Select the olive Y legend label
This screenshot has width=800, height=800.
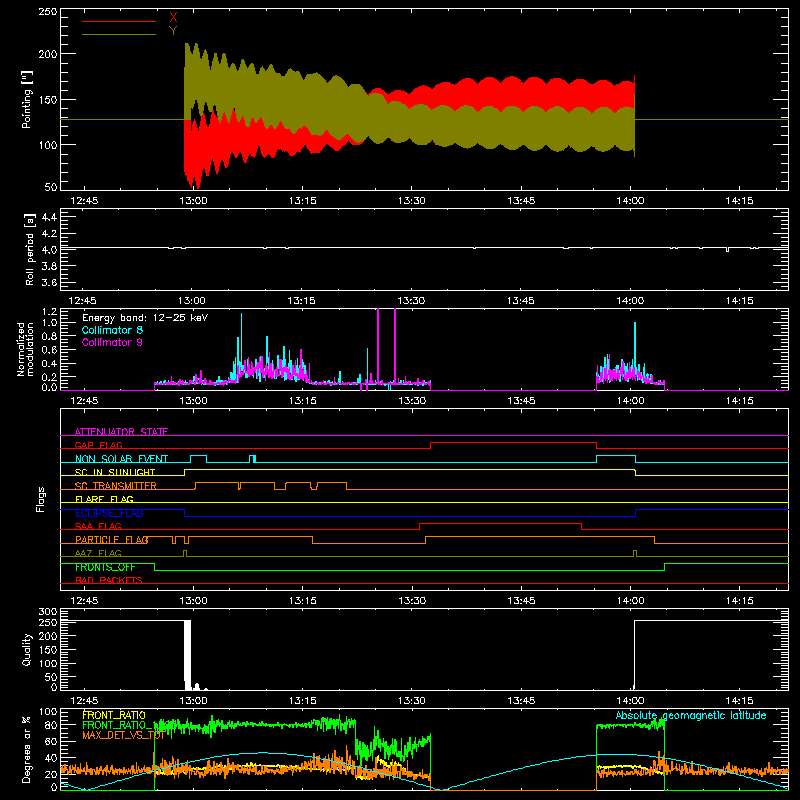pos(173,31)
